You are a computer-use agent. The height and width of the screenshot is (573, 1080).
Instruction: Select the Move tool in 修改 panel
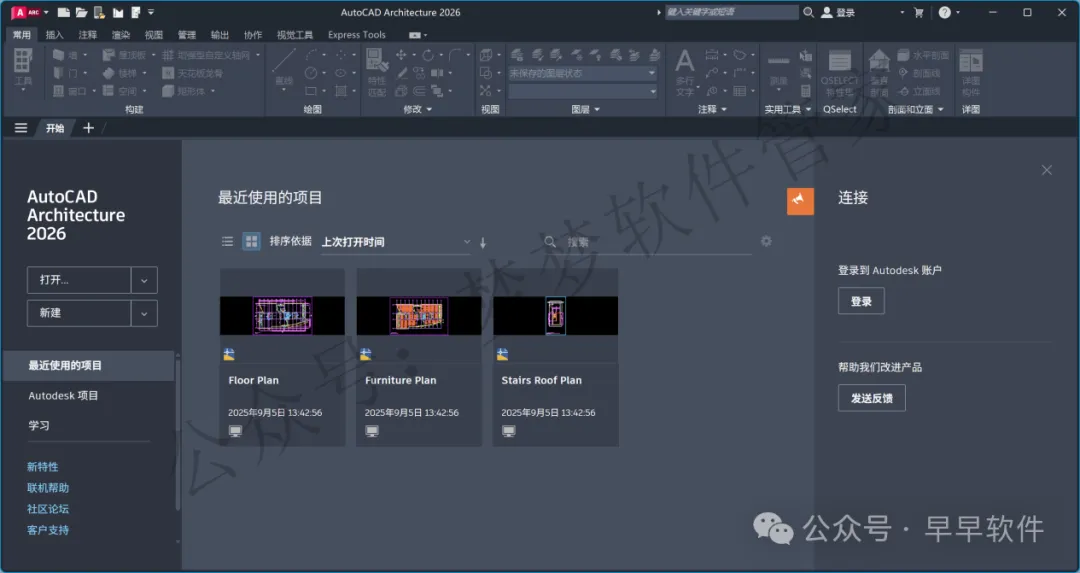tap(401, 54)
